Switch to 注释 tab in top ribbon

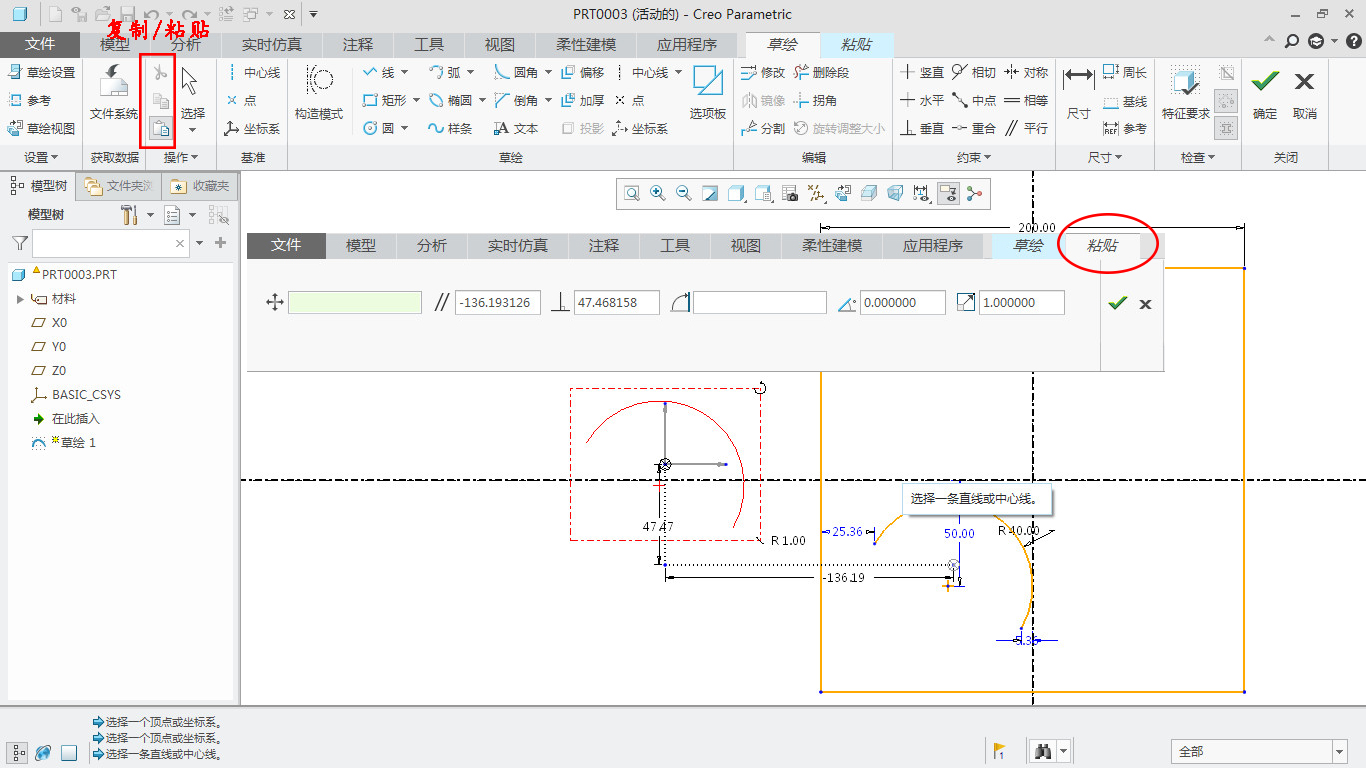coord(358,45)
